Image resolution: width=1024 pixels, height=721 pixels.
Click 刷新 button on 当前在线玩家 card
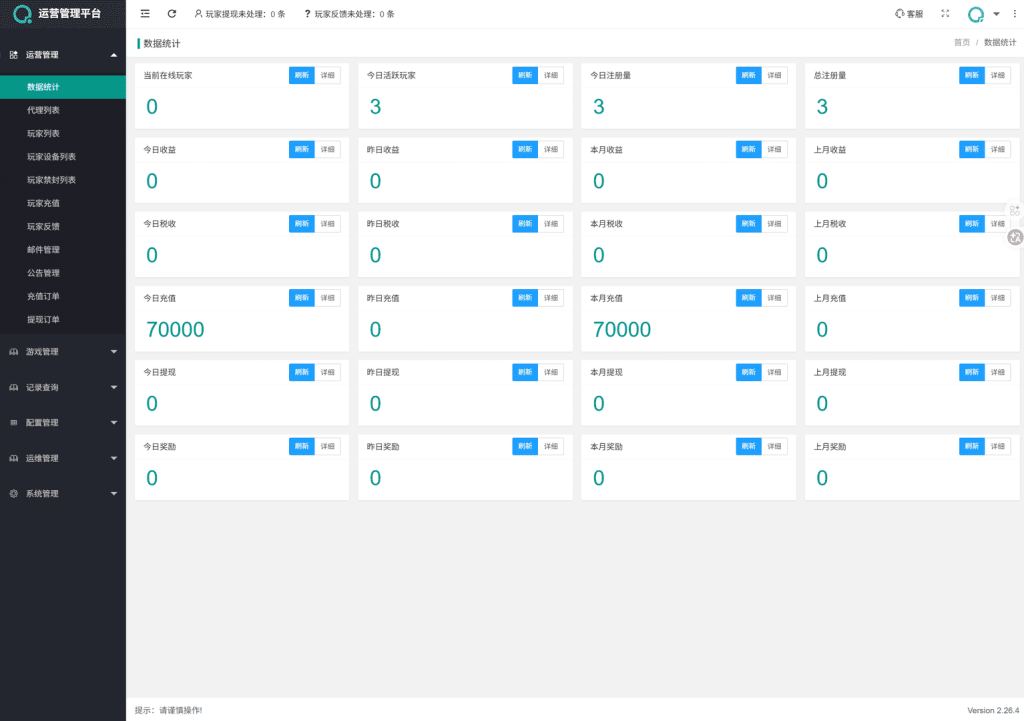point(301,75)
